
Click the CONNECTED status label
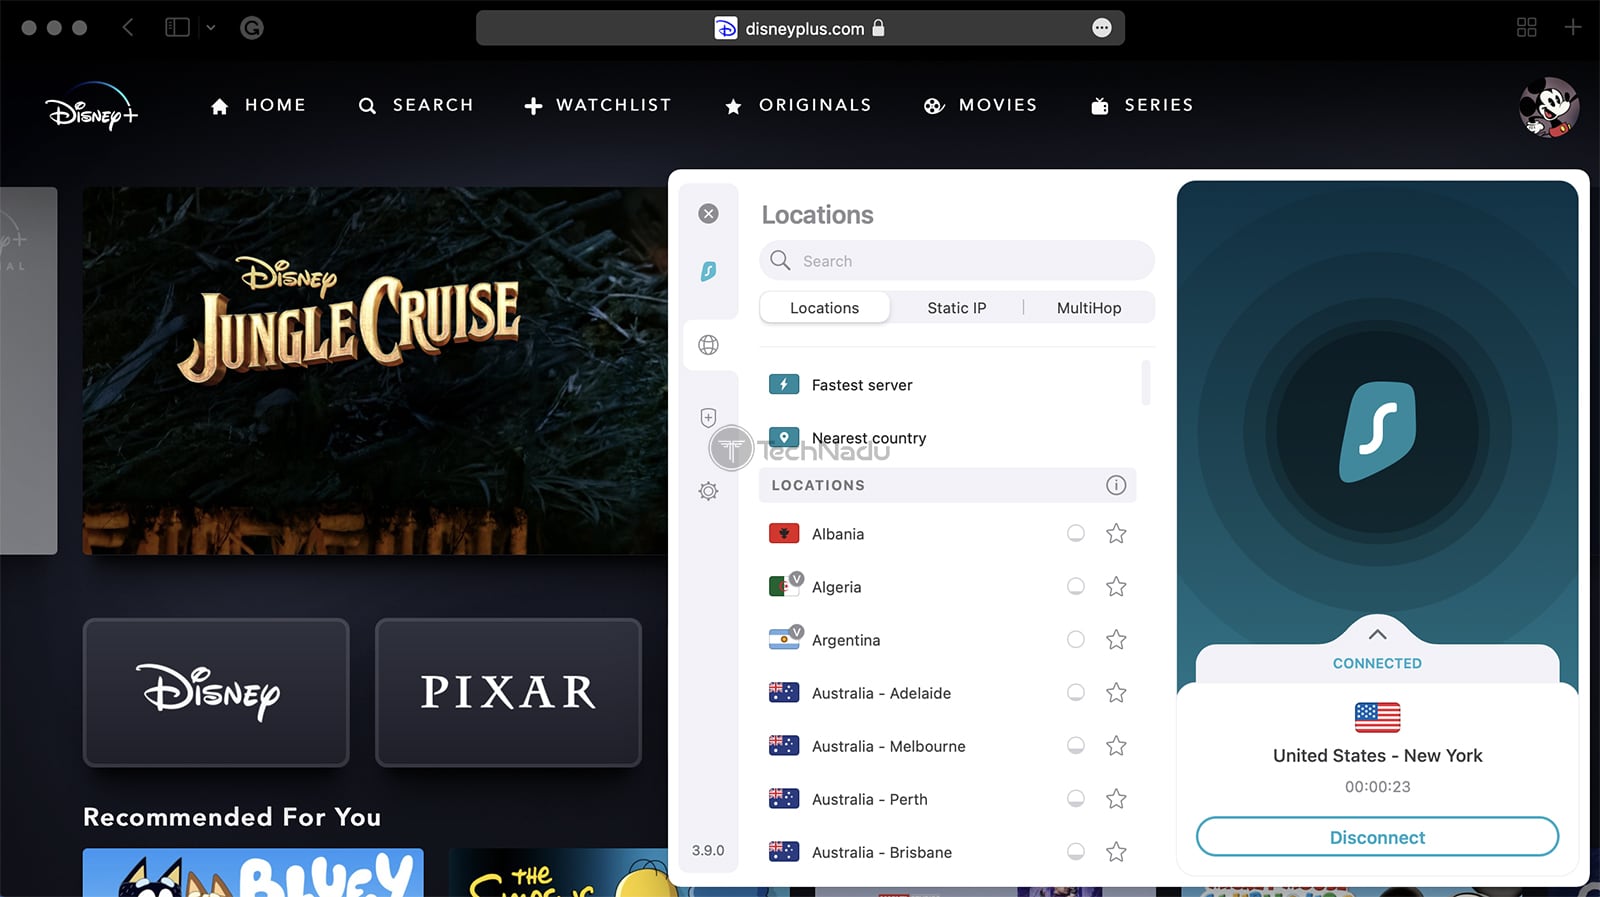pos(1377,663)
